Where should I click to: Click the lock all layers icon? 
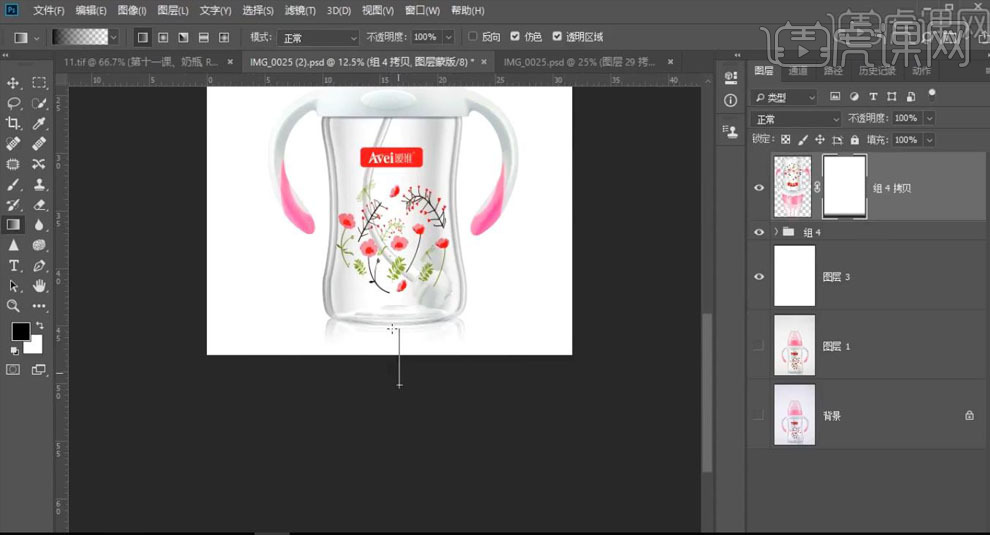coord(855,140)
